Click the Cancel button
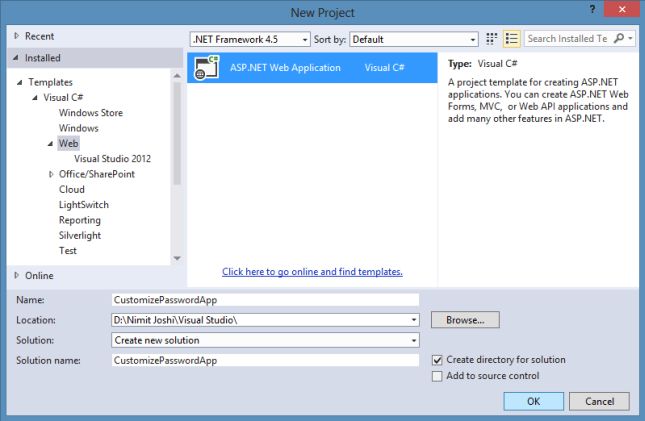645x421 pixels. coord(599,401)
